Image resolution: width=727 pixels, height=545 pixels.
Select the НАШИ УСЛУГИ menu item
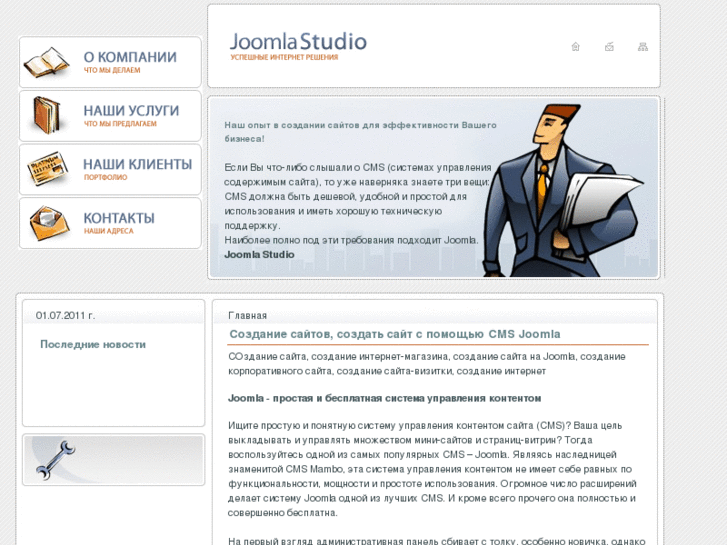point(131,110)
